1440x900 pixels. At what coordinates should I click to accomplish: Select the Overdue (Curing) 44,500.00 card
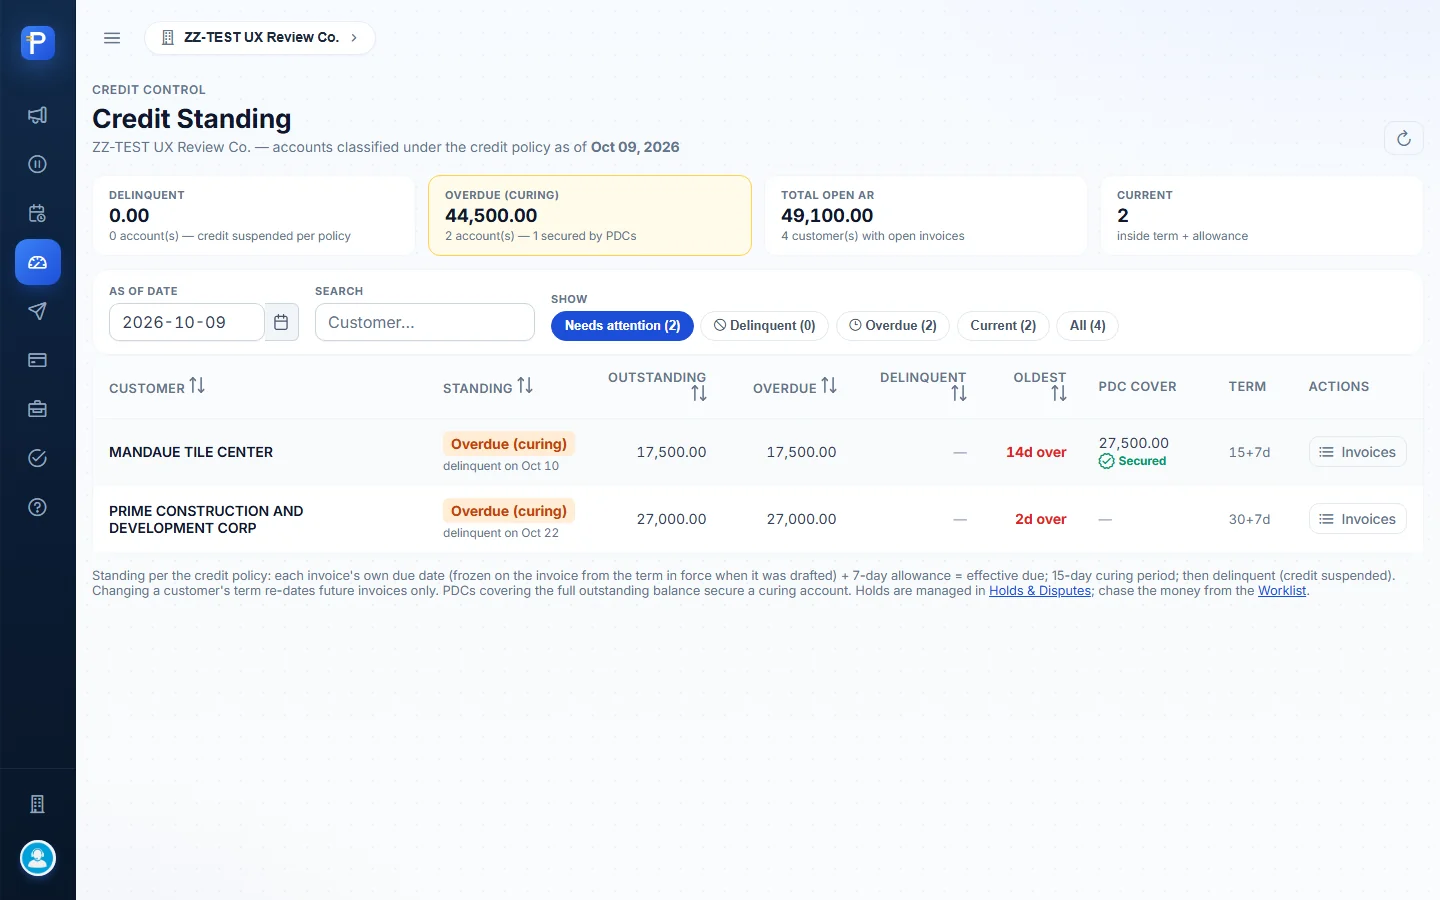tap(590, 215)
